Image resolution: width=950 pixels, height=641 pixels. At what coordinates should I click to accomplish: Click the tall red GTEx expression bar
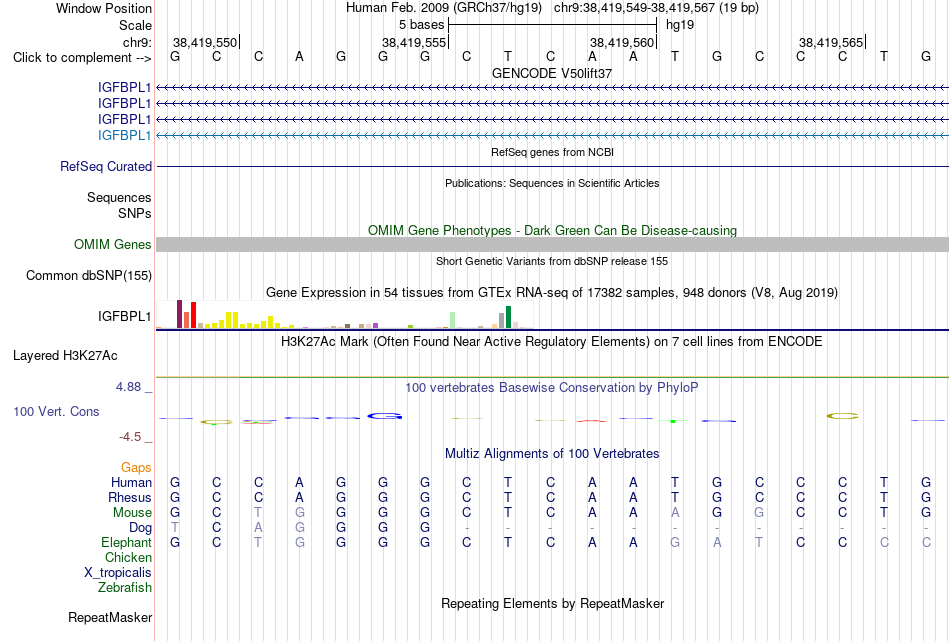click(193, 315)
